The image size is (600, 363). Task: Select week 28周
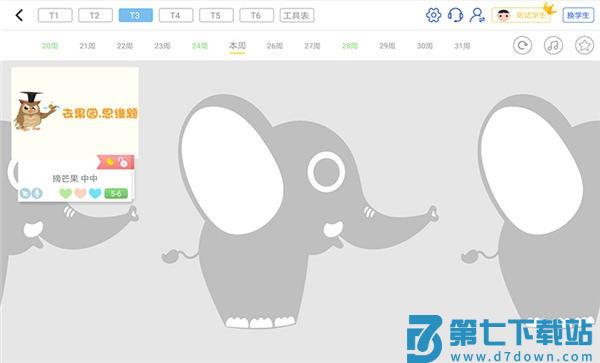350,46
